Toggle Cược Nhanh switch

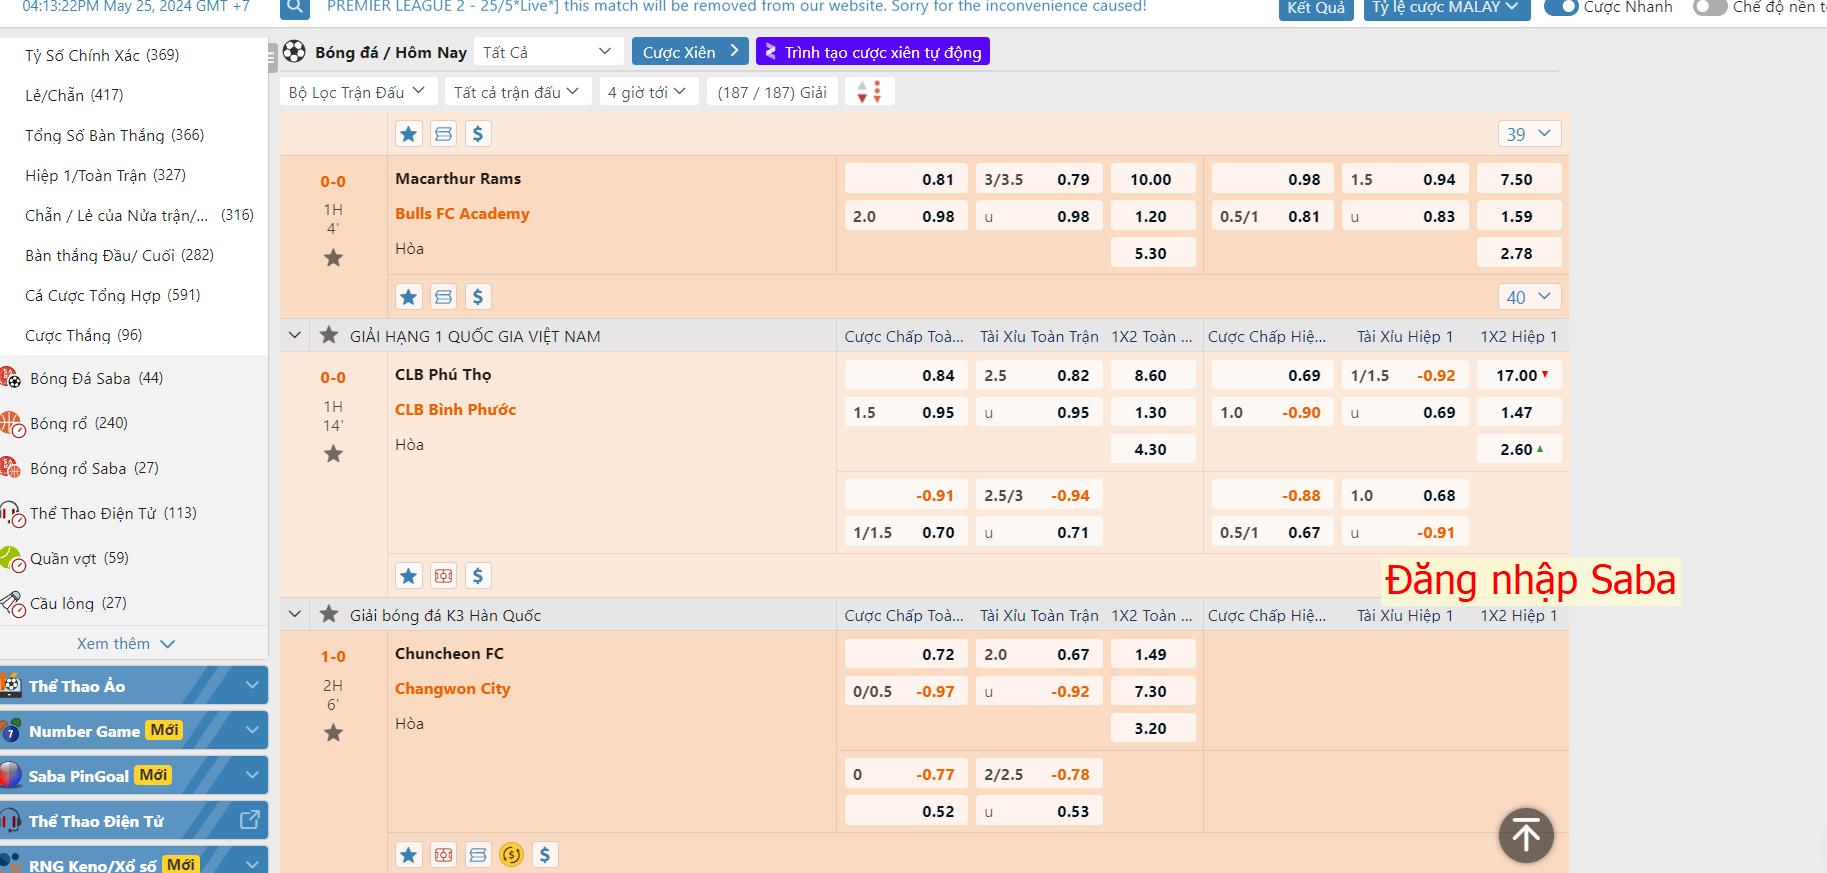pyautogui.click(x=1561, y=7)
